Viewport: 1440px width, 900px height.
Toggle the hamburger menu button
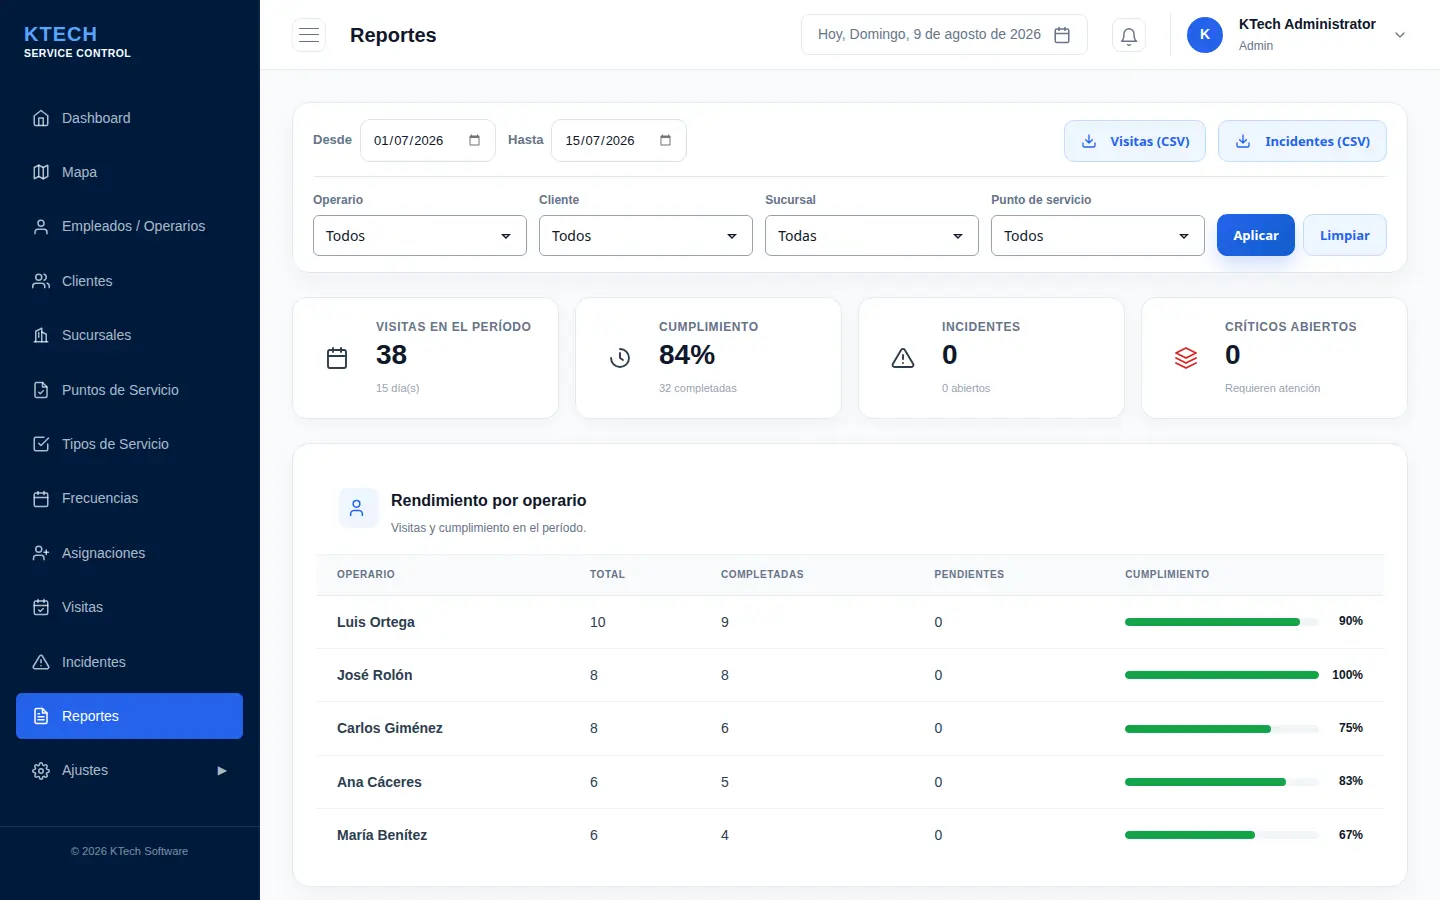pos(309,35)
